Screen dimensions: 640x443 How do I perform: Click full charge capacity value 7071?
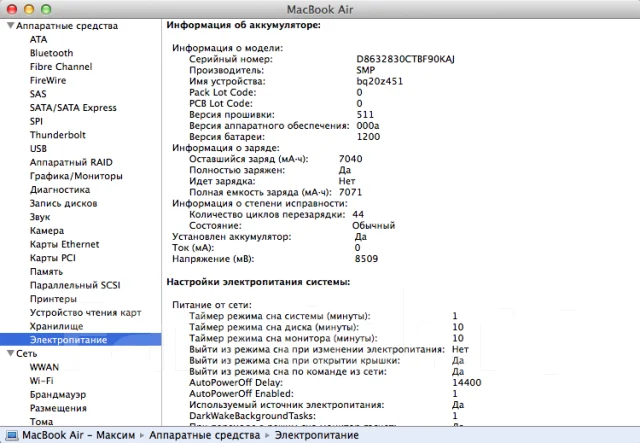coord(351,192)
